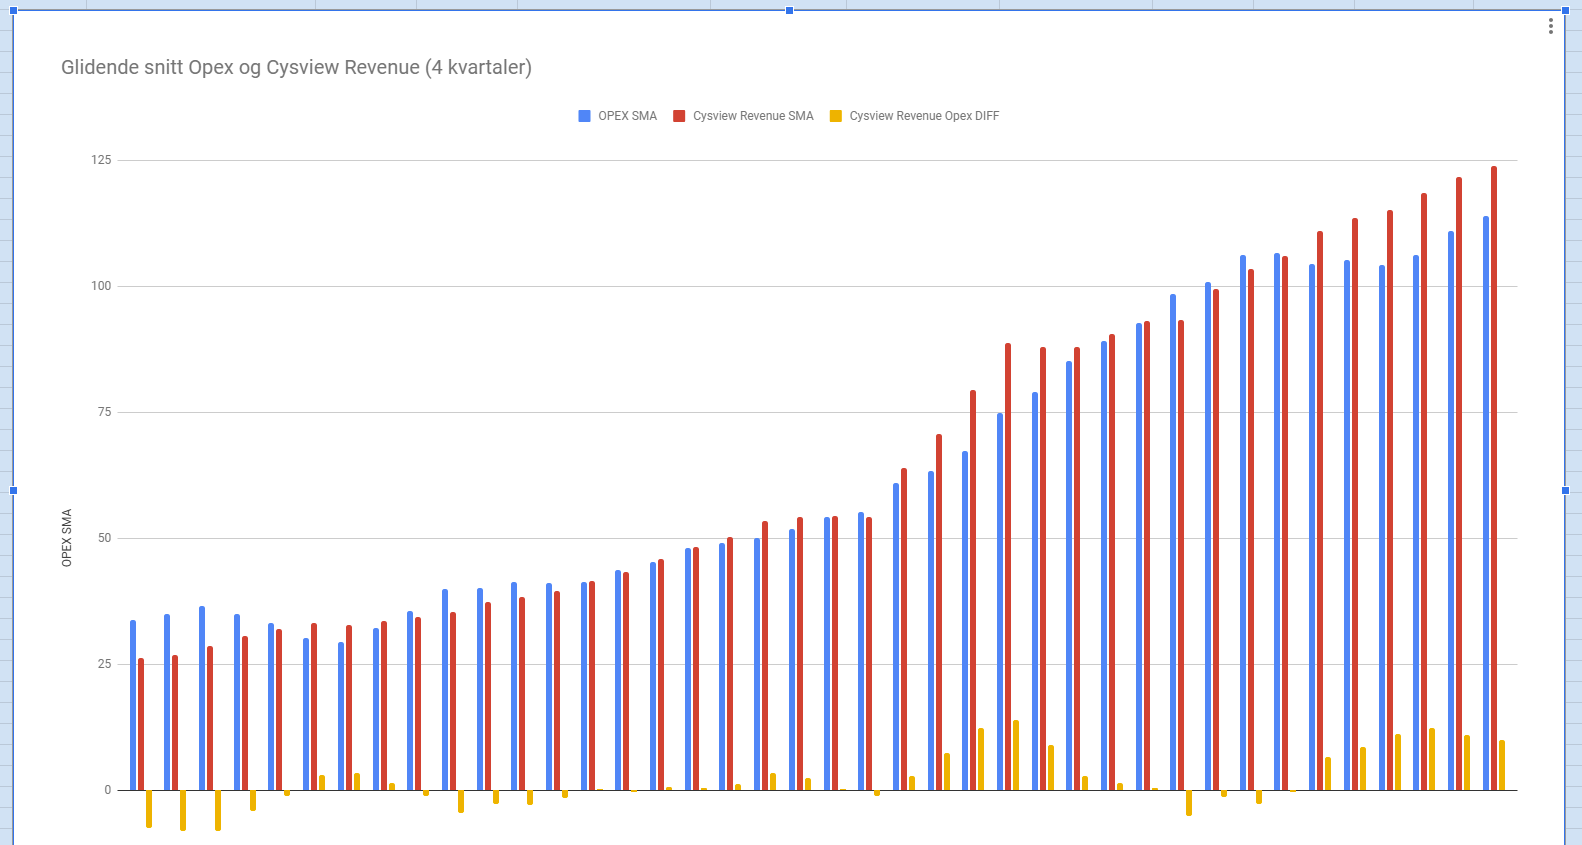Click the y-axis label 75

point(104,412)
